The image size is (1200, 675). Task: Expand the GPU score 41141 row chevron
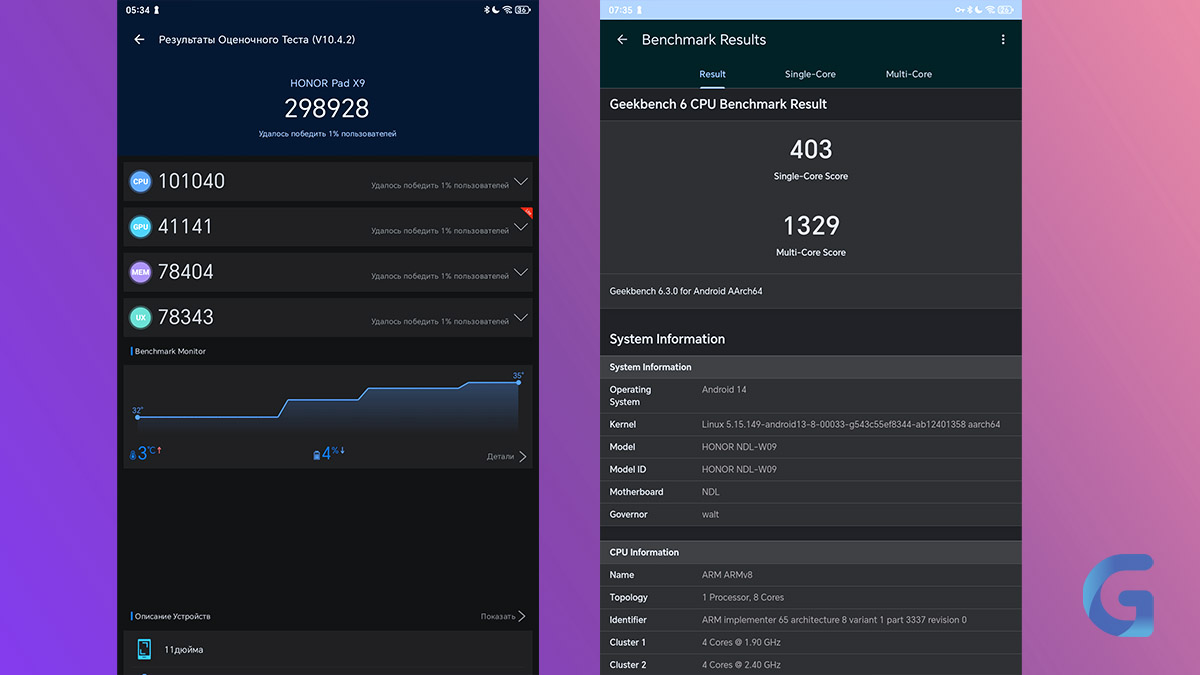click(520, 227)
